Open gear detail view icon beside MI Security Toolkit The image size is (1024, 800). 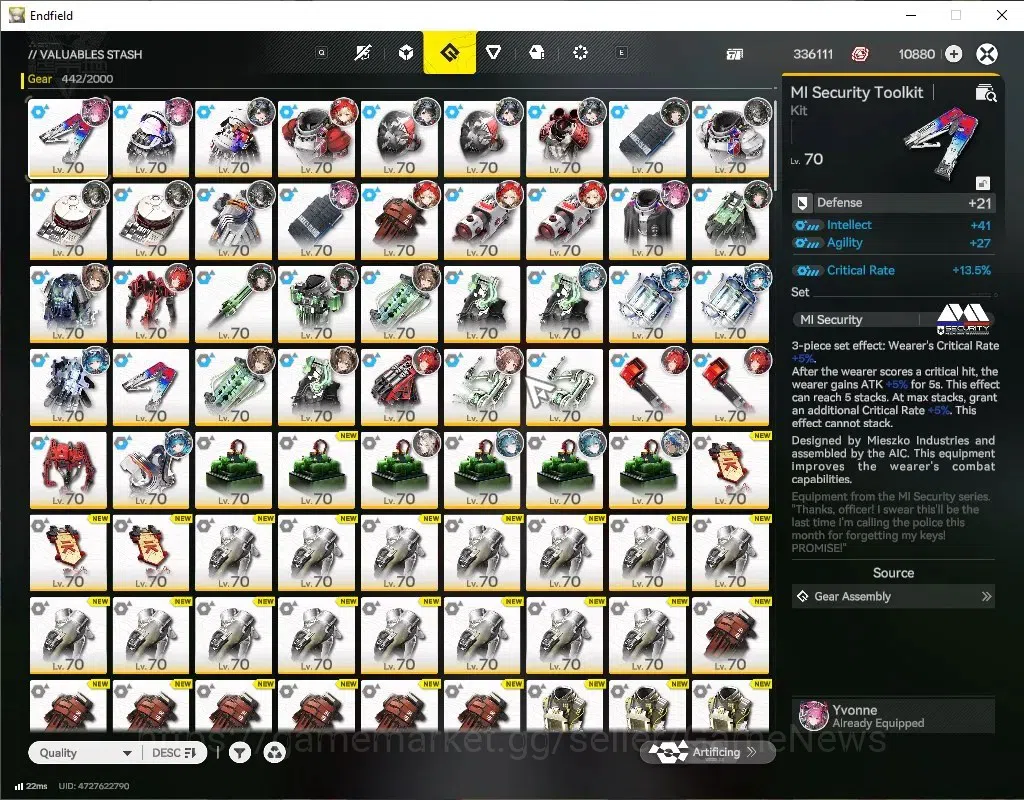pos(985,93)
